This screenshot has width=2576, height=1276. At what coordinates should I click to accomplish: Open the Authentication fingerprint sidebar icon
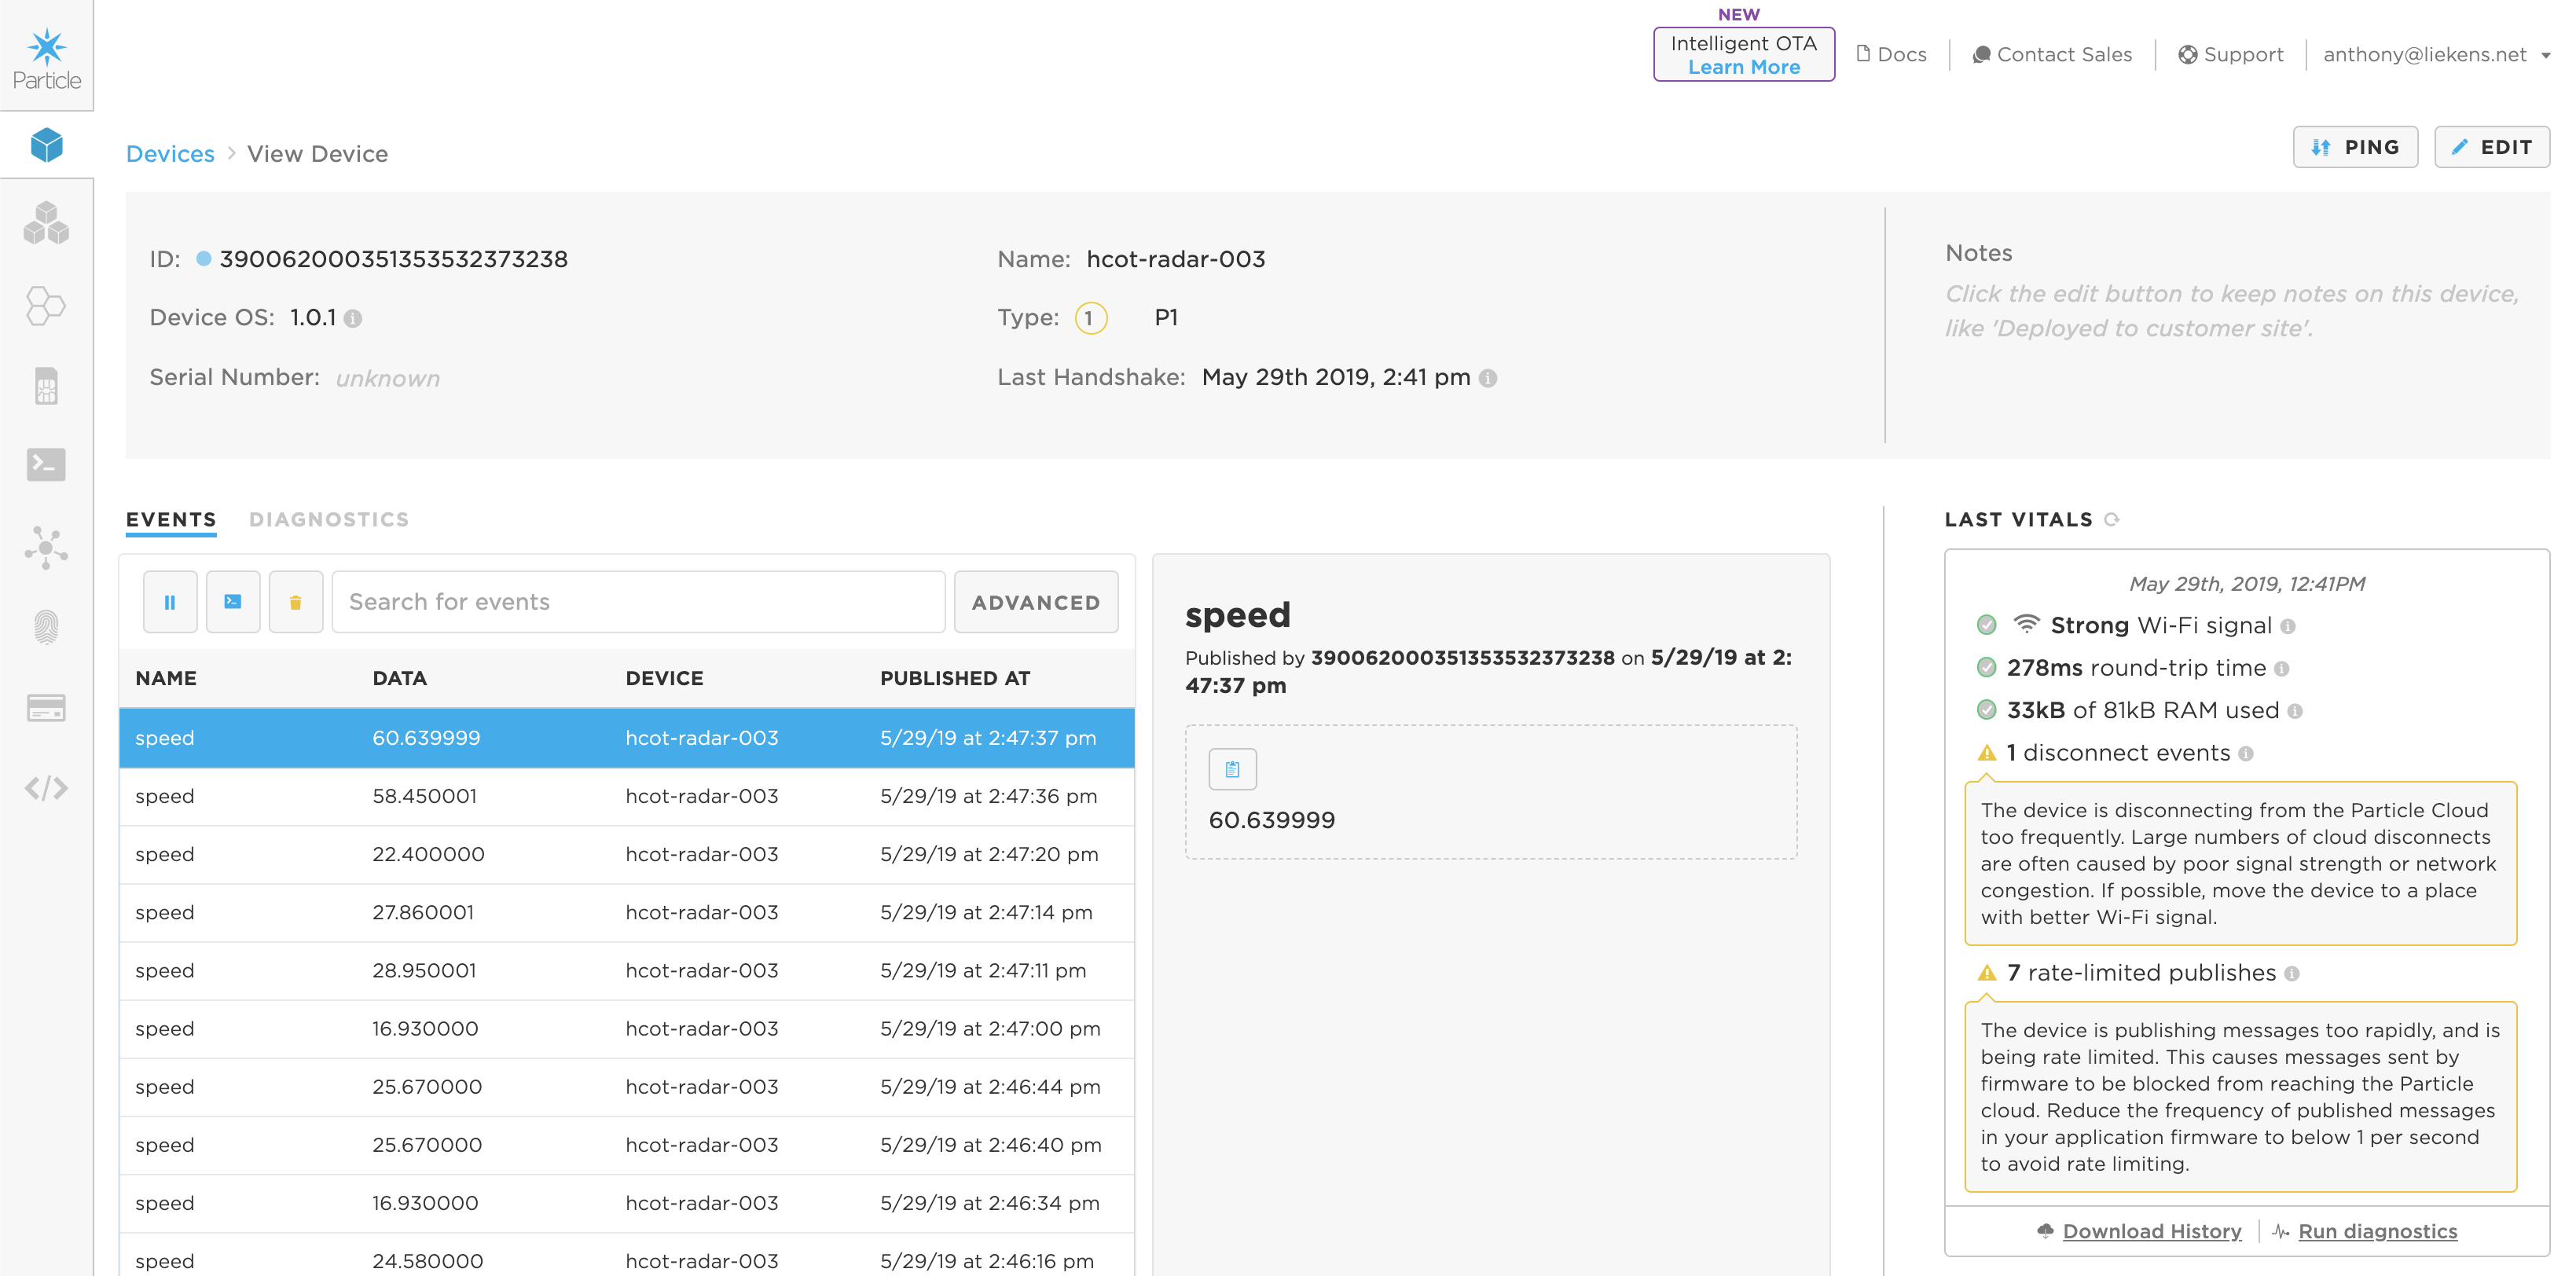pos(46,627)
